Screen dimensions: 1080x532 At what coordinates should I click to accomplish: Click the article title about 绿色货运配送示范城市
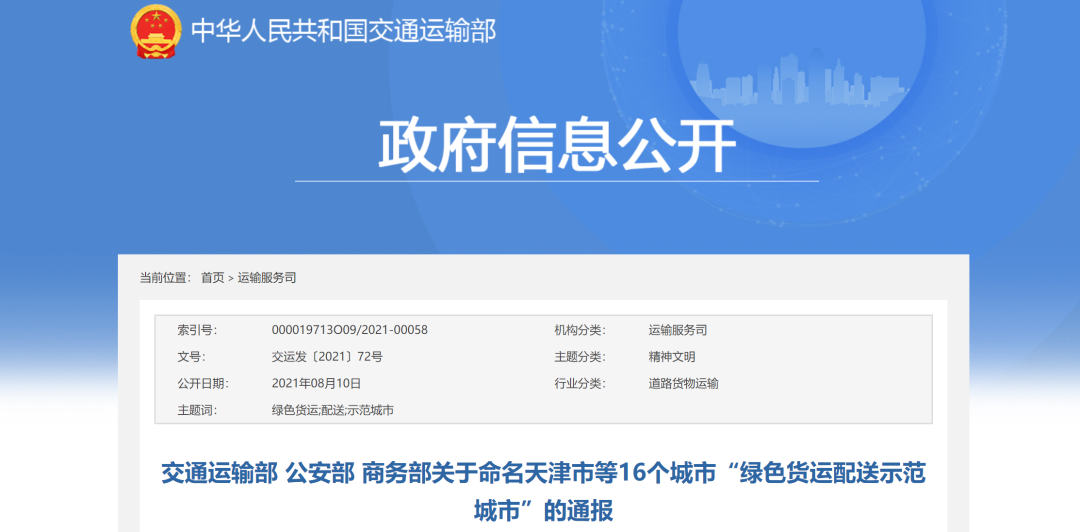543,492
